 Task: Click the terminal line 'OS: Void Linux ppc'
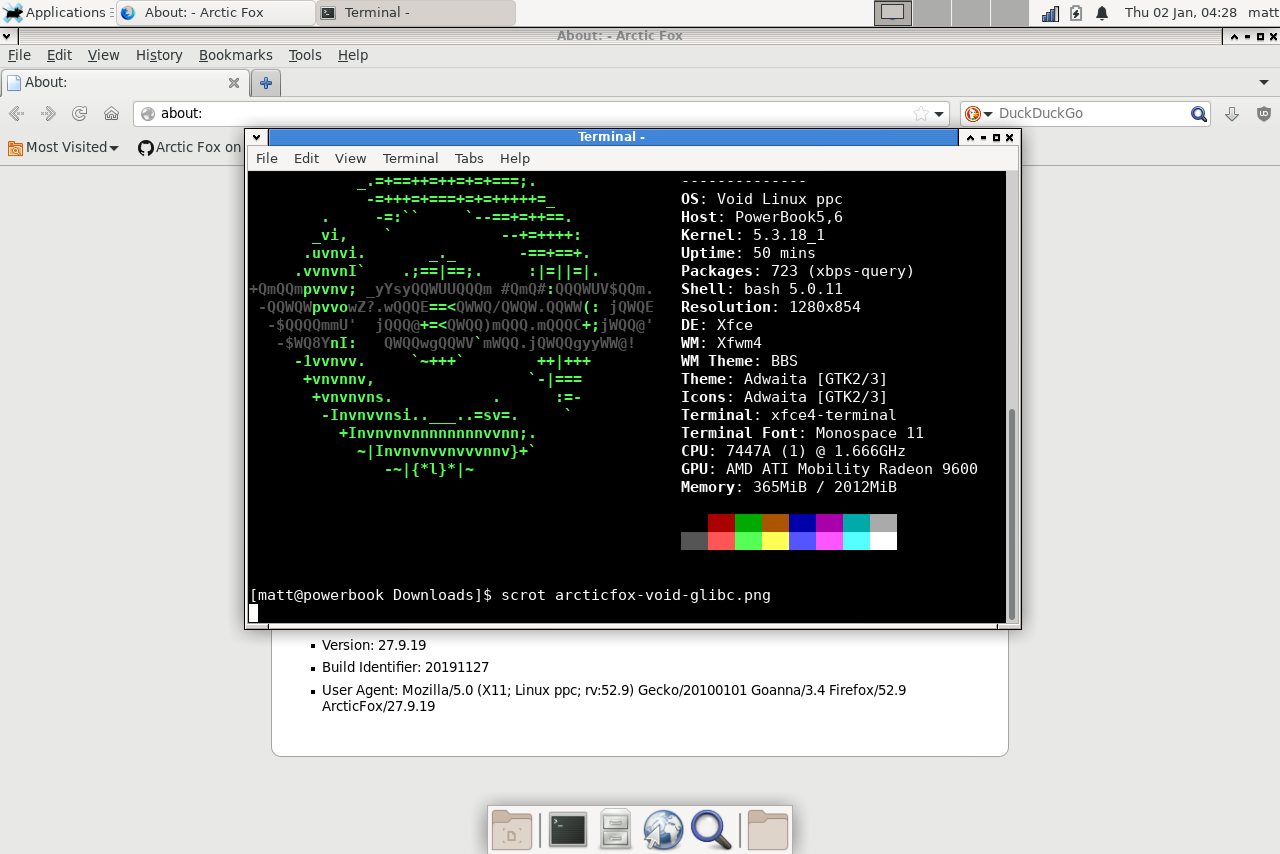point(762,199)
